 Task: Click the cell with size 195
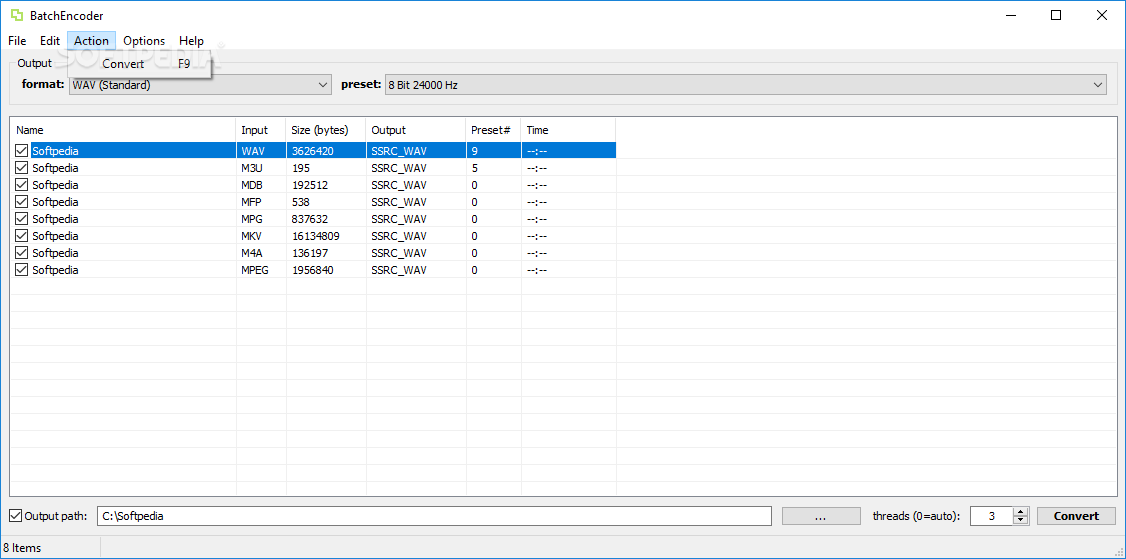pos(326,168)
